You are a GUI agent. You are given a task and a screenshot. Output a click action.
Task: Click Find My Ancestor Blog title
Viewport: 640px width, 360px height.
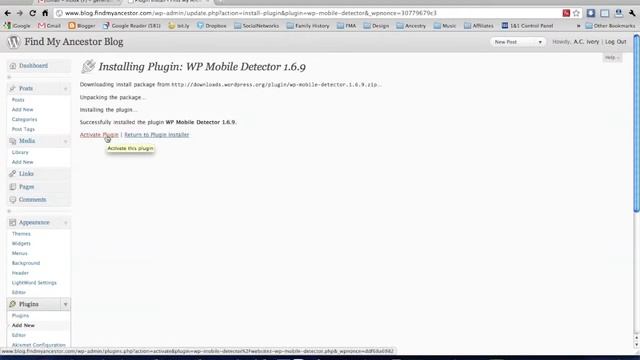click(73, 42)
